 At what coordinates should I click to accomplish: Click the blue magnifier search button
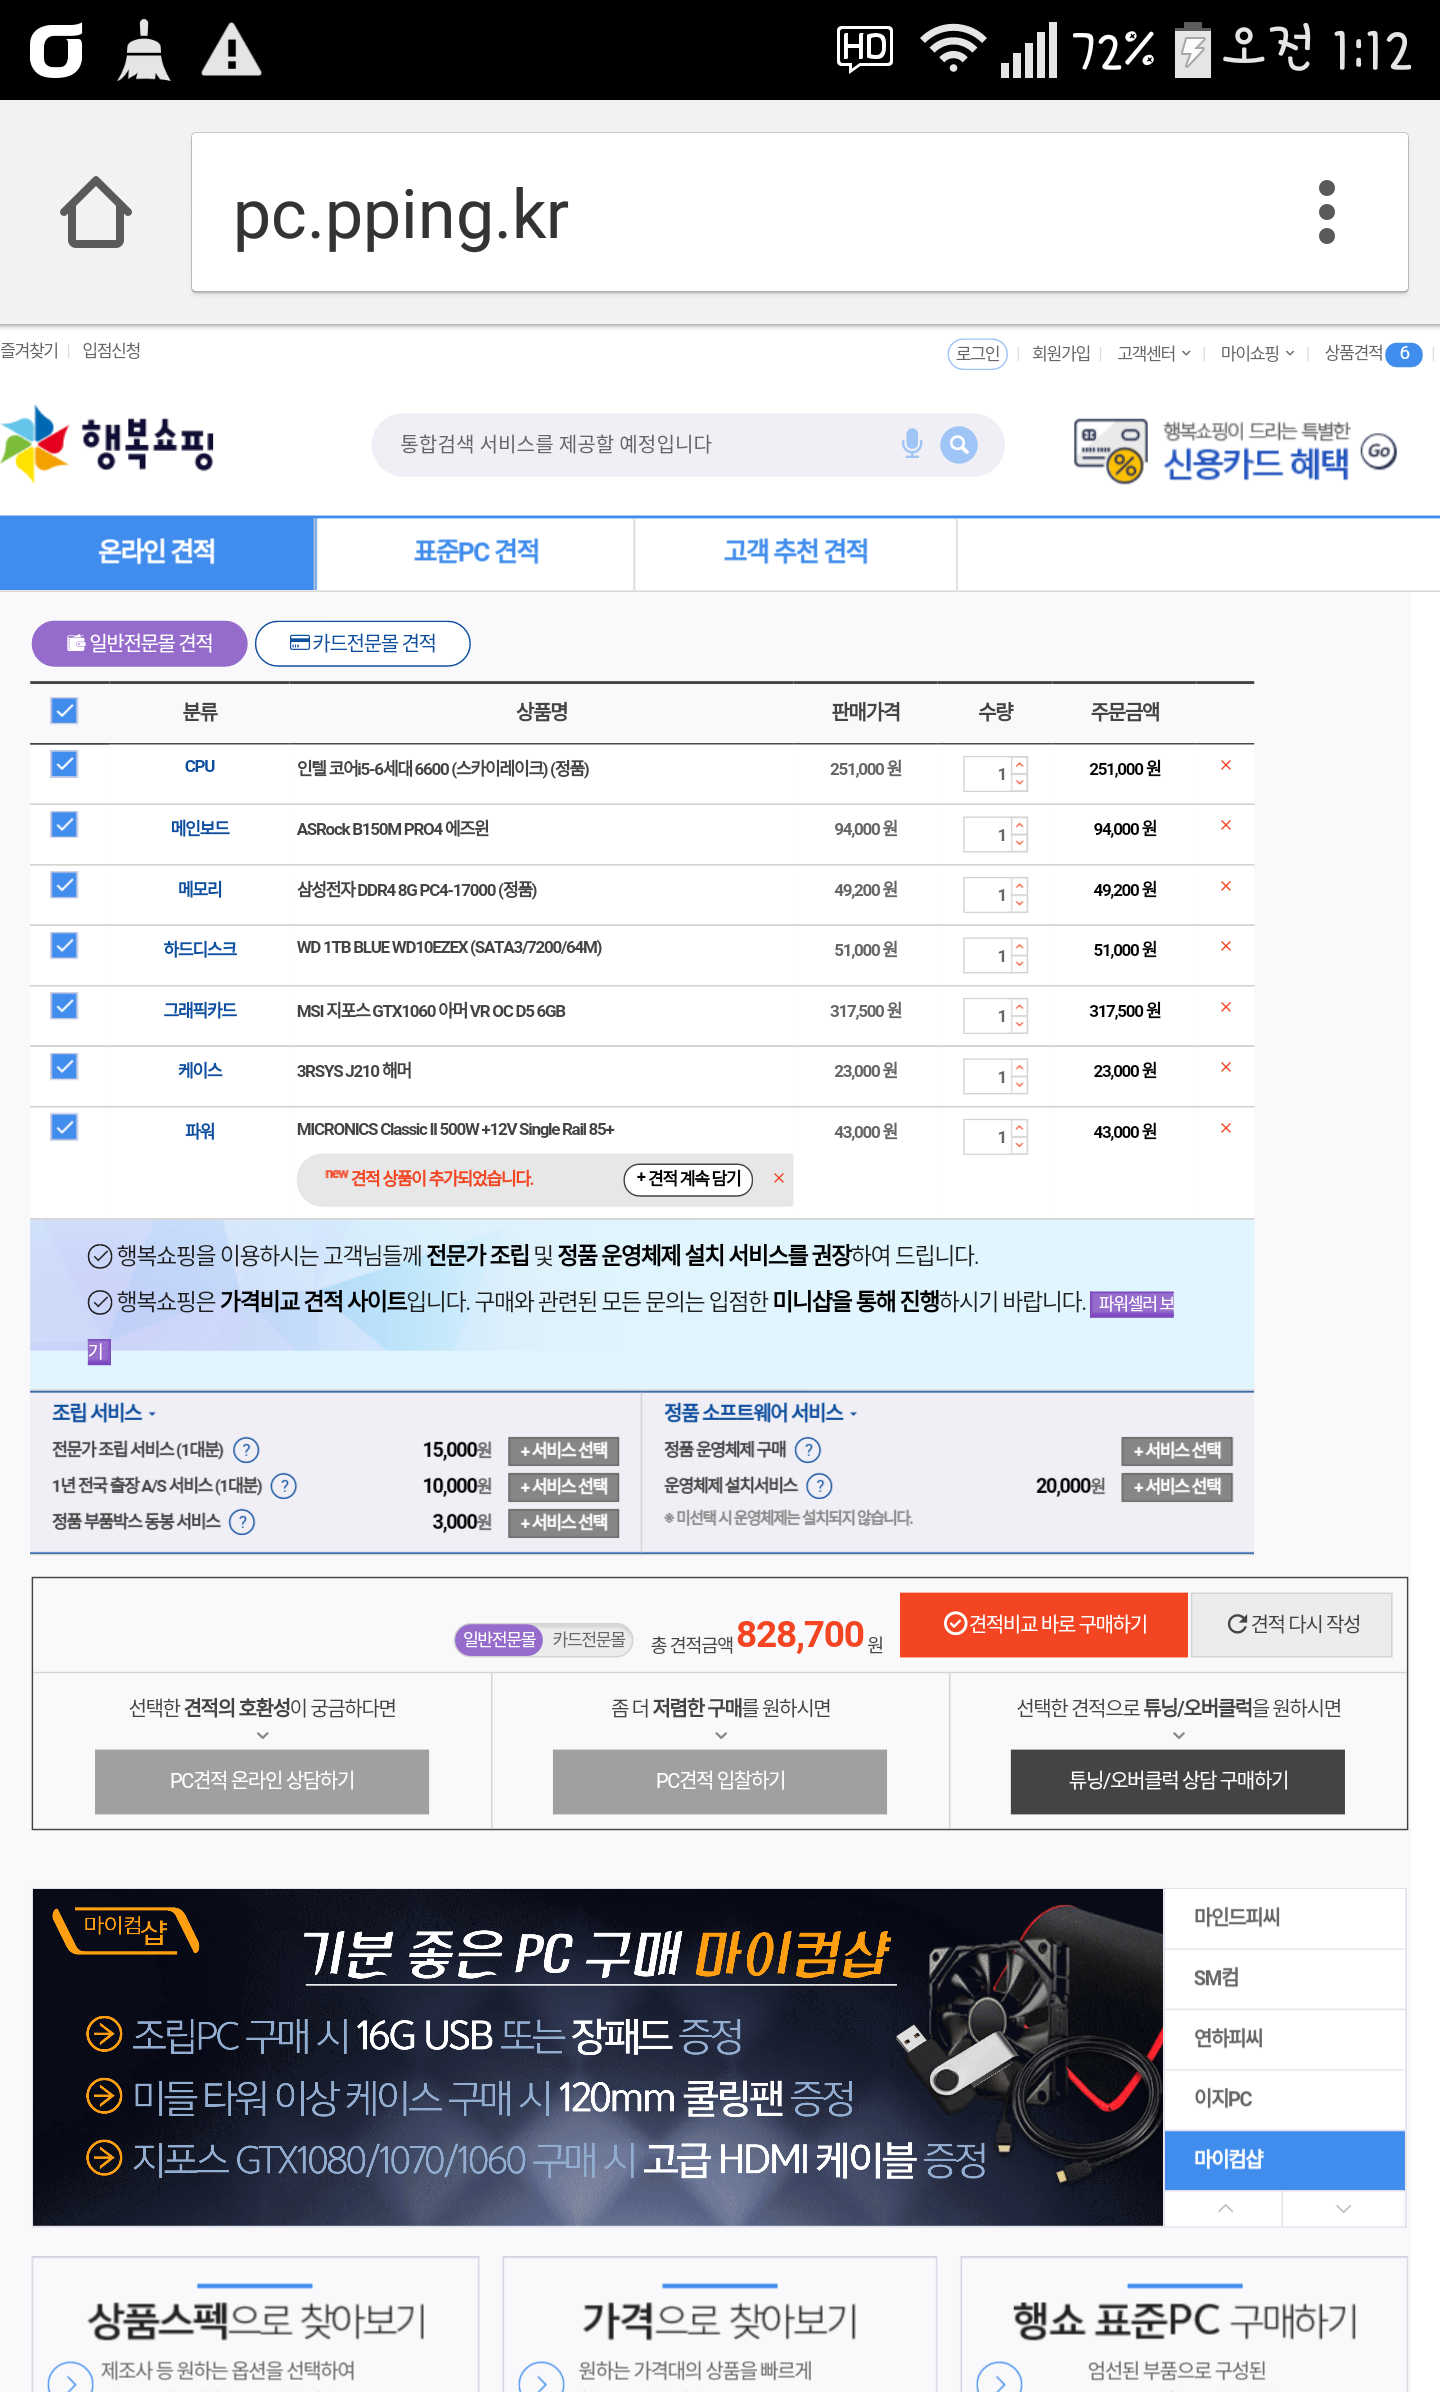958,444
